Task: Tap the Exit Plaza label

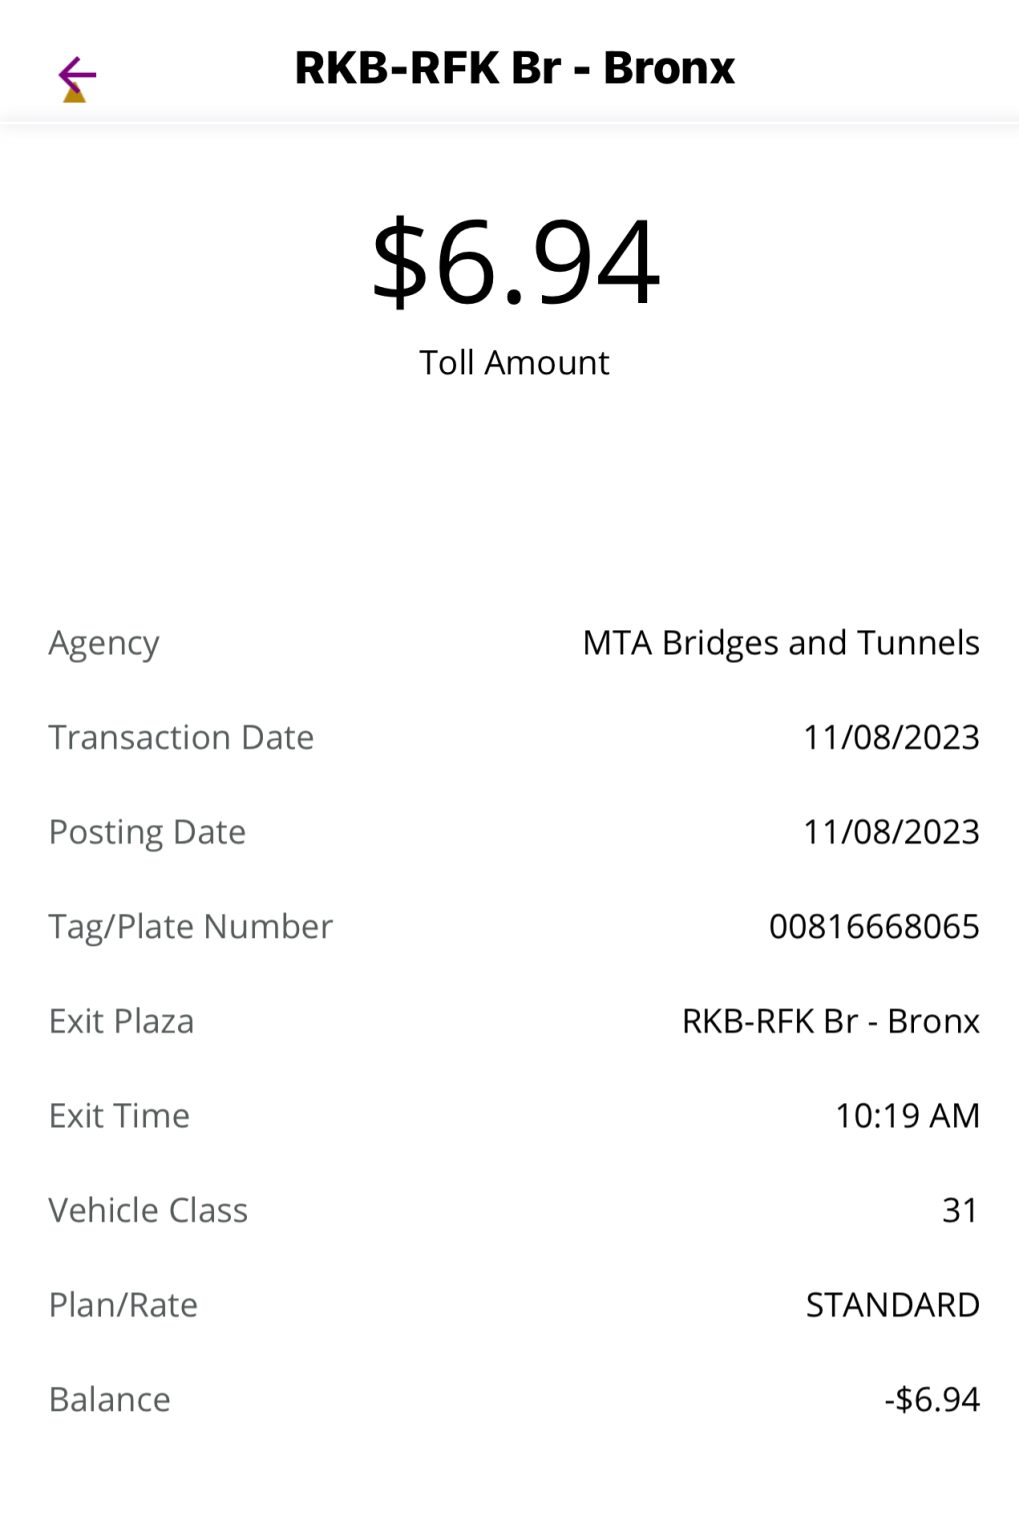Action: click(x=121, y=1021)
